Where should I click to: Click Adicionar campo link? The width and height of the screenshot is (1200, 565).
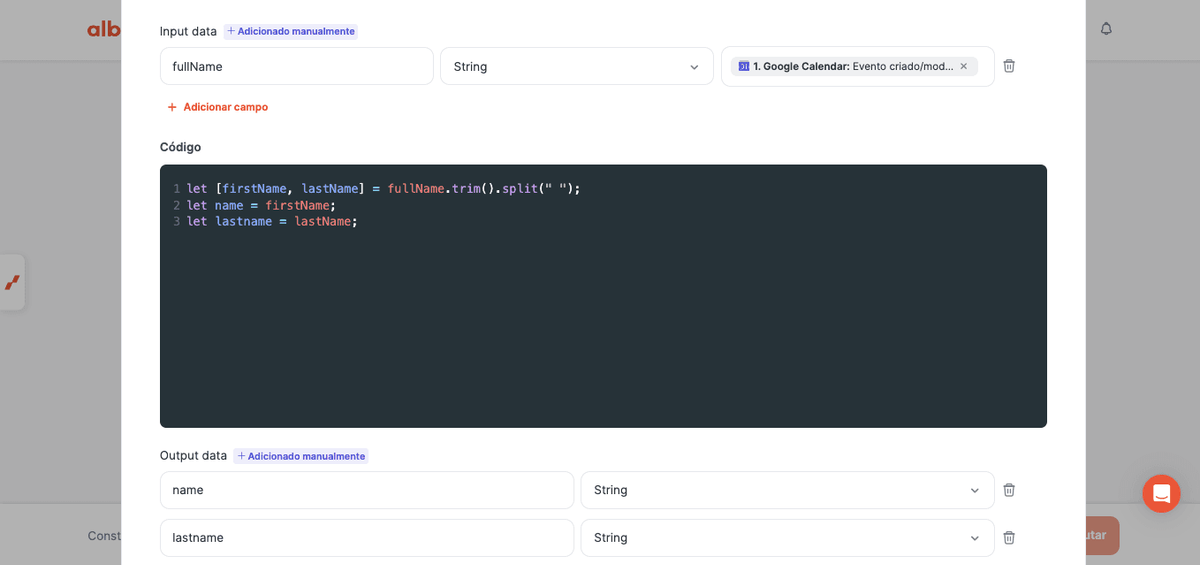[217, 107]
